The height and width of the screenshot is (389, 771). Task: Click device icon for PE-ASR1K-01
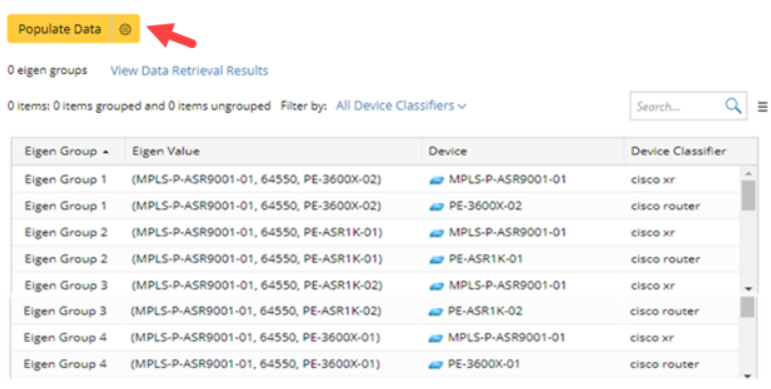437,260
